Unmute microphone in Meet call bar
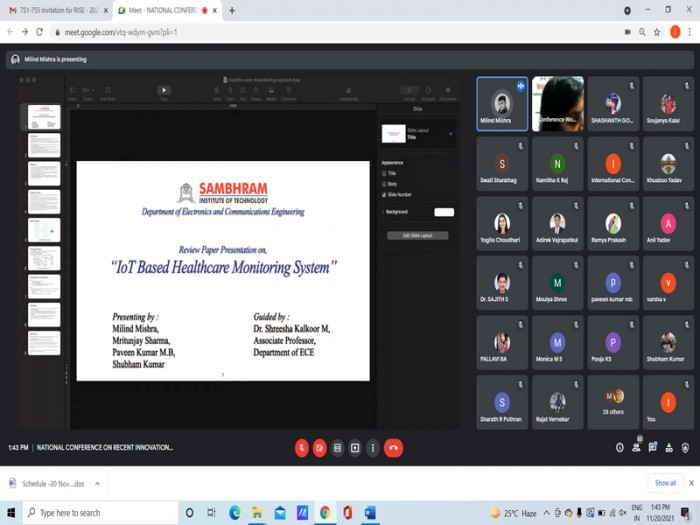 (302, 448)
